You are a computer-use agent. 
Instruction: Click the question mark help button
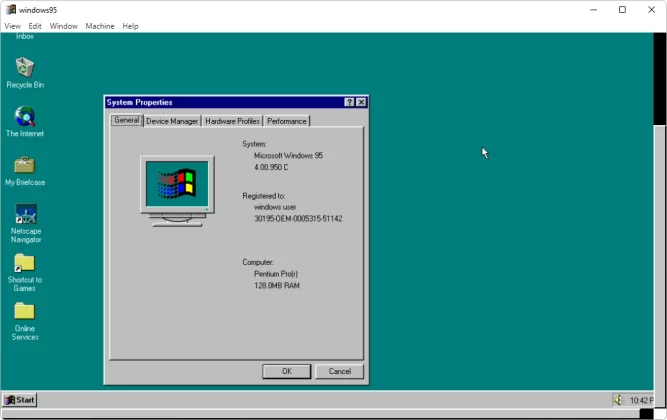point(349,102)
